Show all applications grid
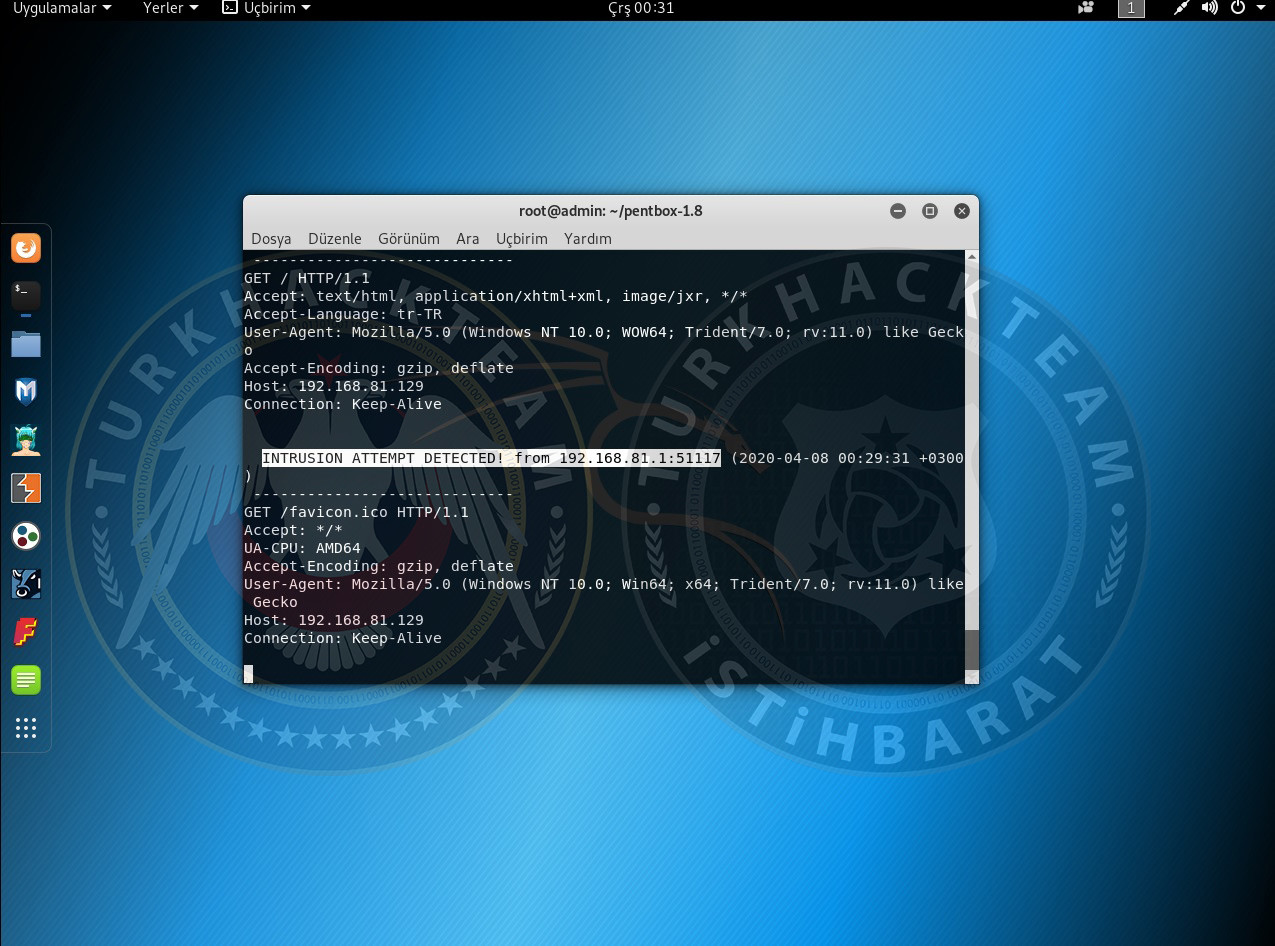 pyautogui.click(x=26, y=728)
